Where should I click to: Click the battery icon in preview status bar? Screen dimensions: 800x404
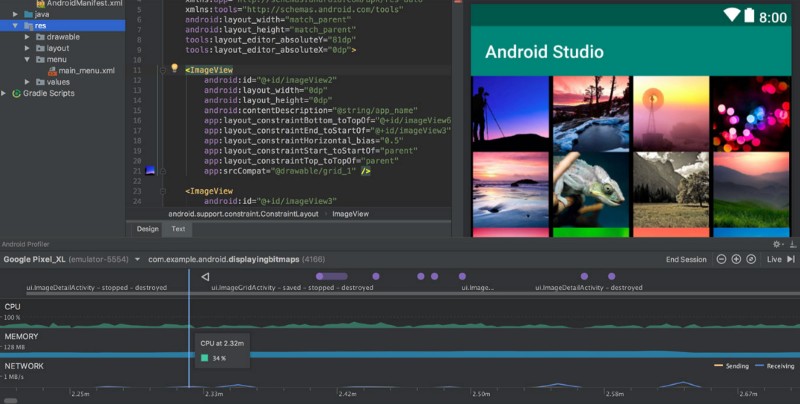coord(749,15)
